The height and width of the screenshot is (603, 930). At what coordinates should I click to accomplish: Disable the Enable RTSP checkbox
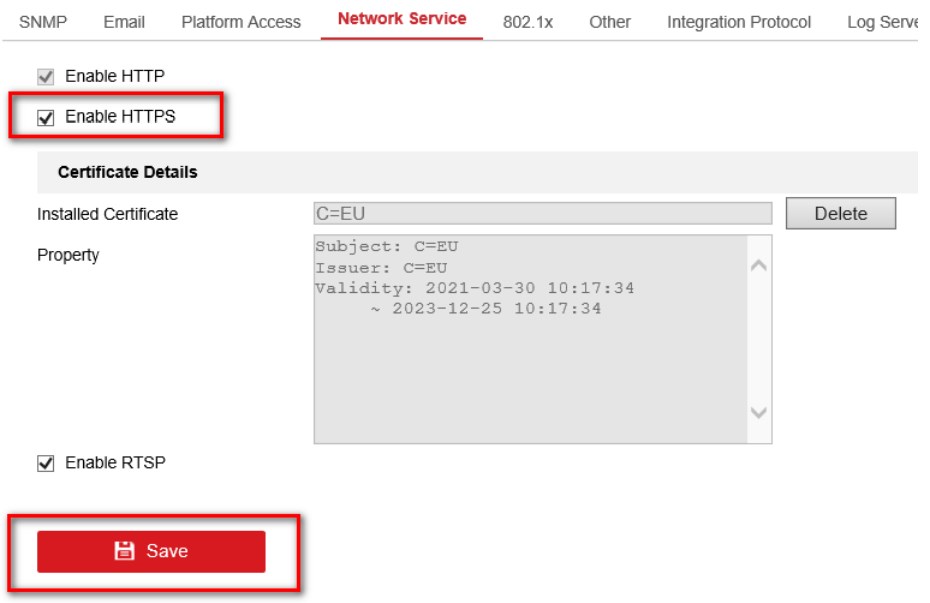pos(45,463)
